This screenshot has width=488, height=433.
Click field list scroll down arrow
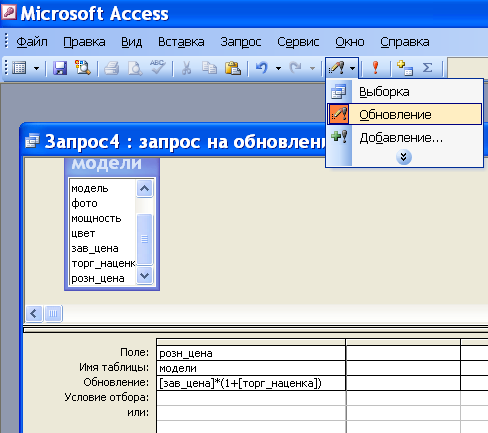144,276
